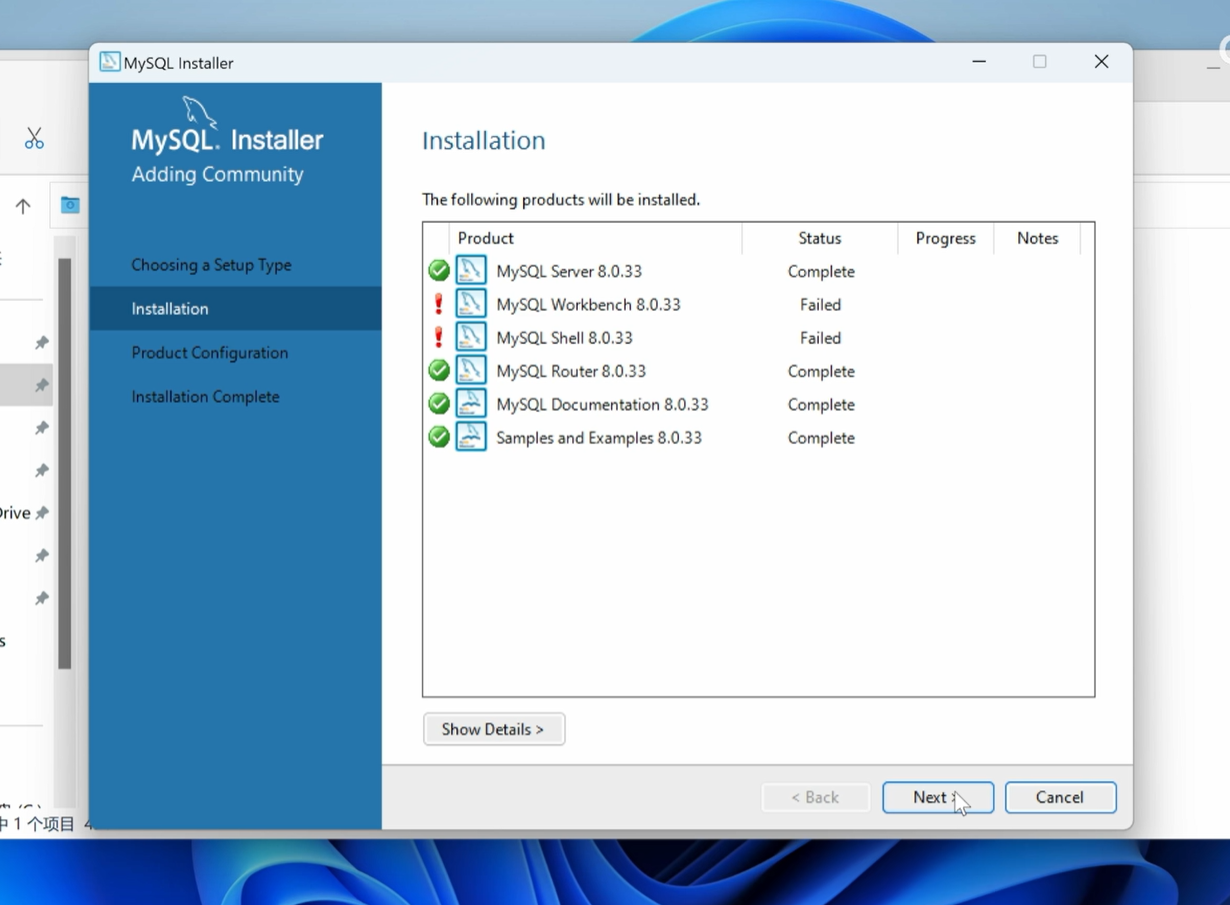Select Choosing a Setup Type step
Viewport: 1230px width, 905px height.
(x=212, y=265)
